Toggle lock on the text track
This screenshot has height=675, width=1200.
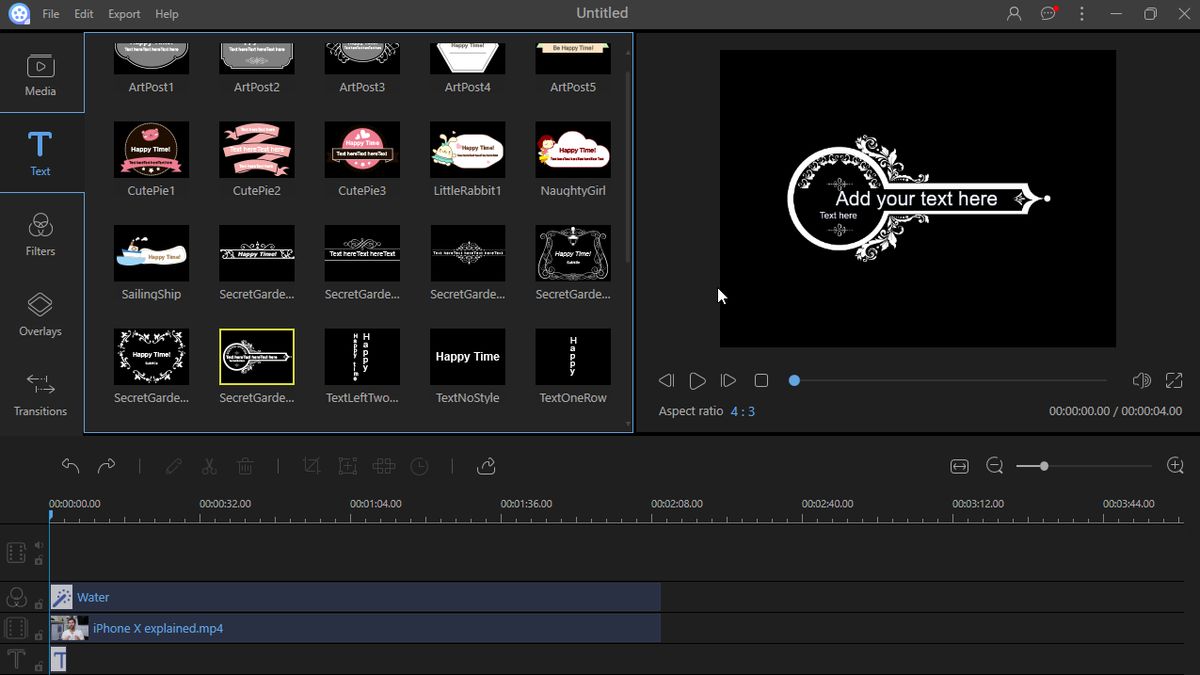pos(39,666)
